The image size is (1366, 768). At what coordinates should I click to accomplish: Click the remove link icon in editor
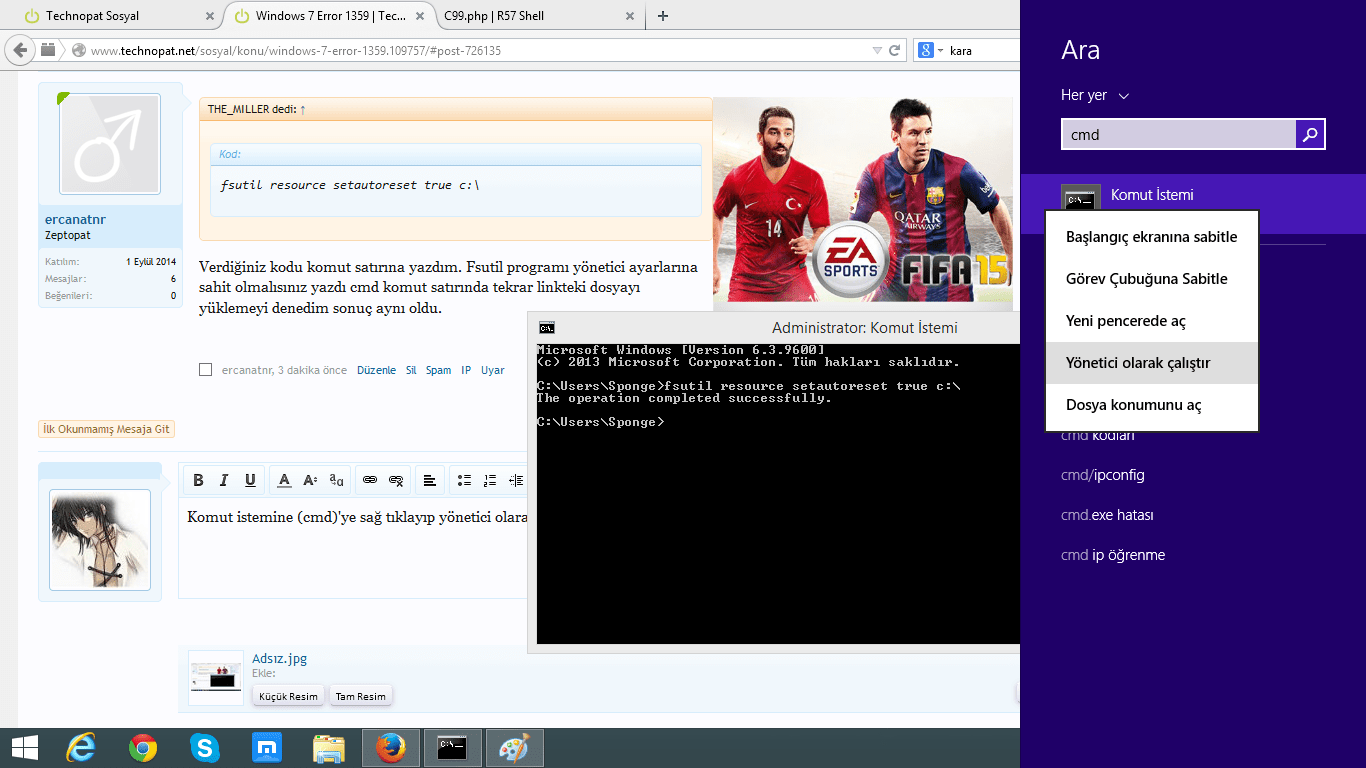396,480
